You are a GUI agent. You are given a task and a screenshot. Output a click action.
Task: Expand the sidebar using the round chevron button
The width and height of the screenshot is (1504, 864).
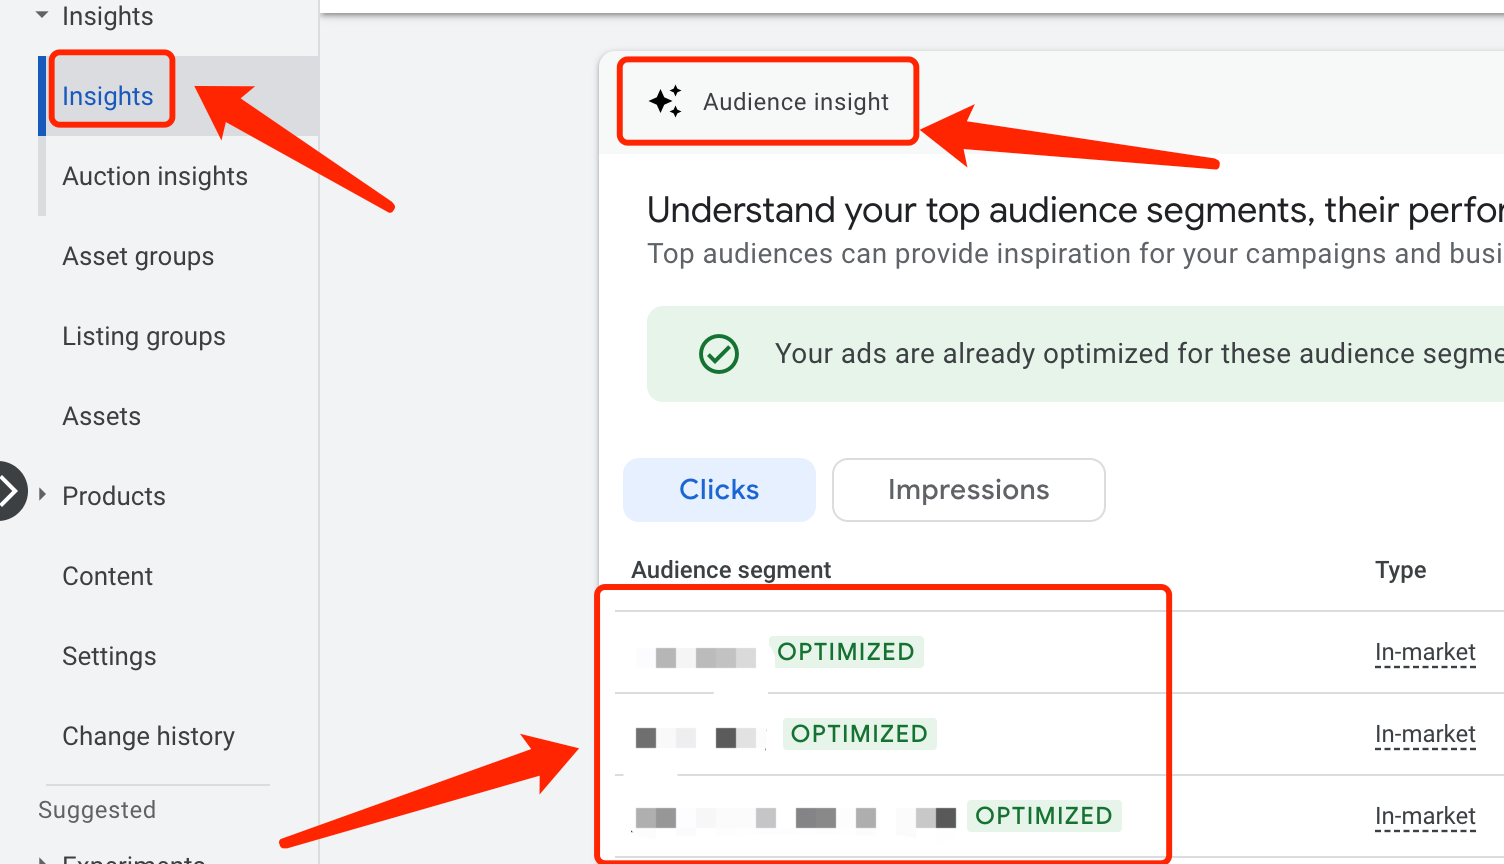tap(8, 491)
